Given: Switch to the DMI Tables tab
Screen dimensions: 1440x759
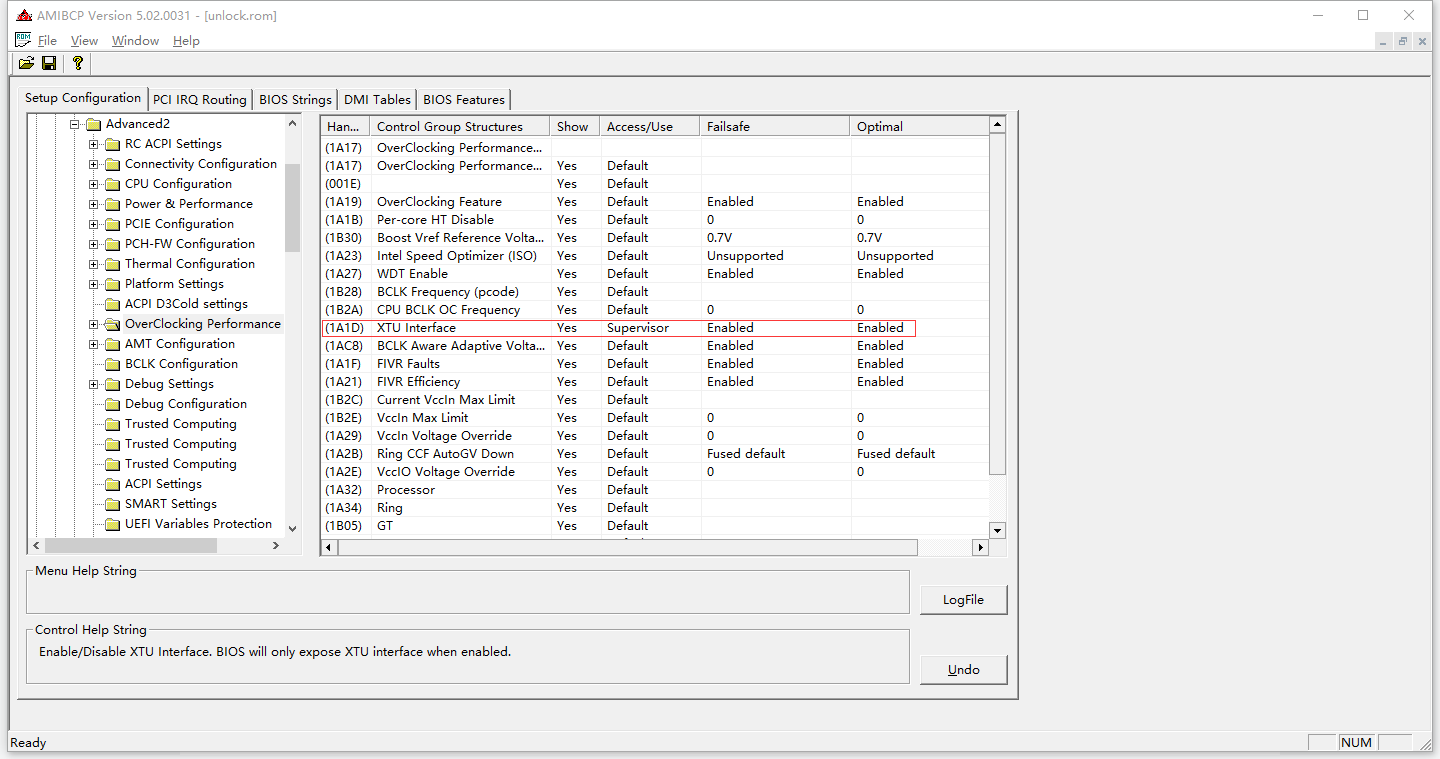Looking at the screenshot, I should [377, 99].
